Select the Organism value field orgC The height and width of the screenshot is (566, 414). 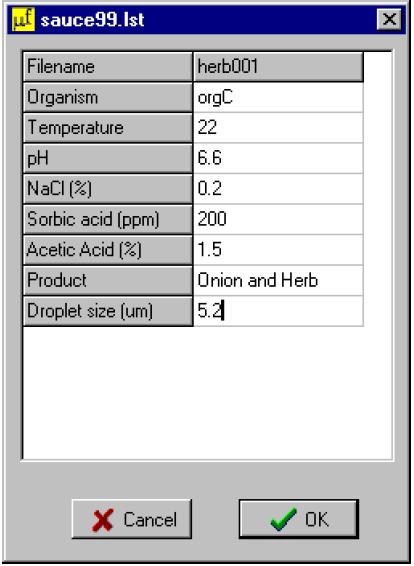point(278,97)
